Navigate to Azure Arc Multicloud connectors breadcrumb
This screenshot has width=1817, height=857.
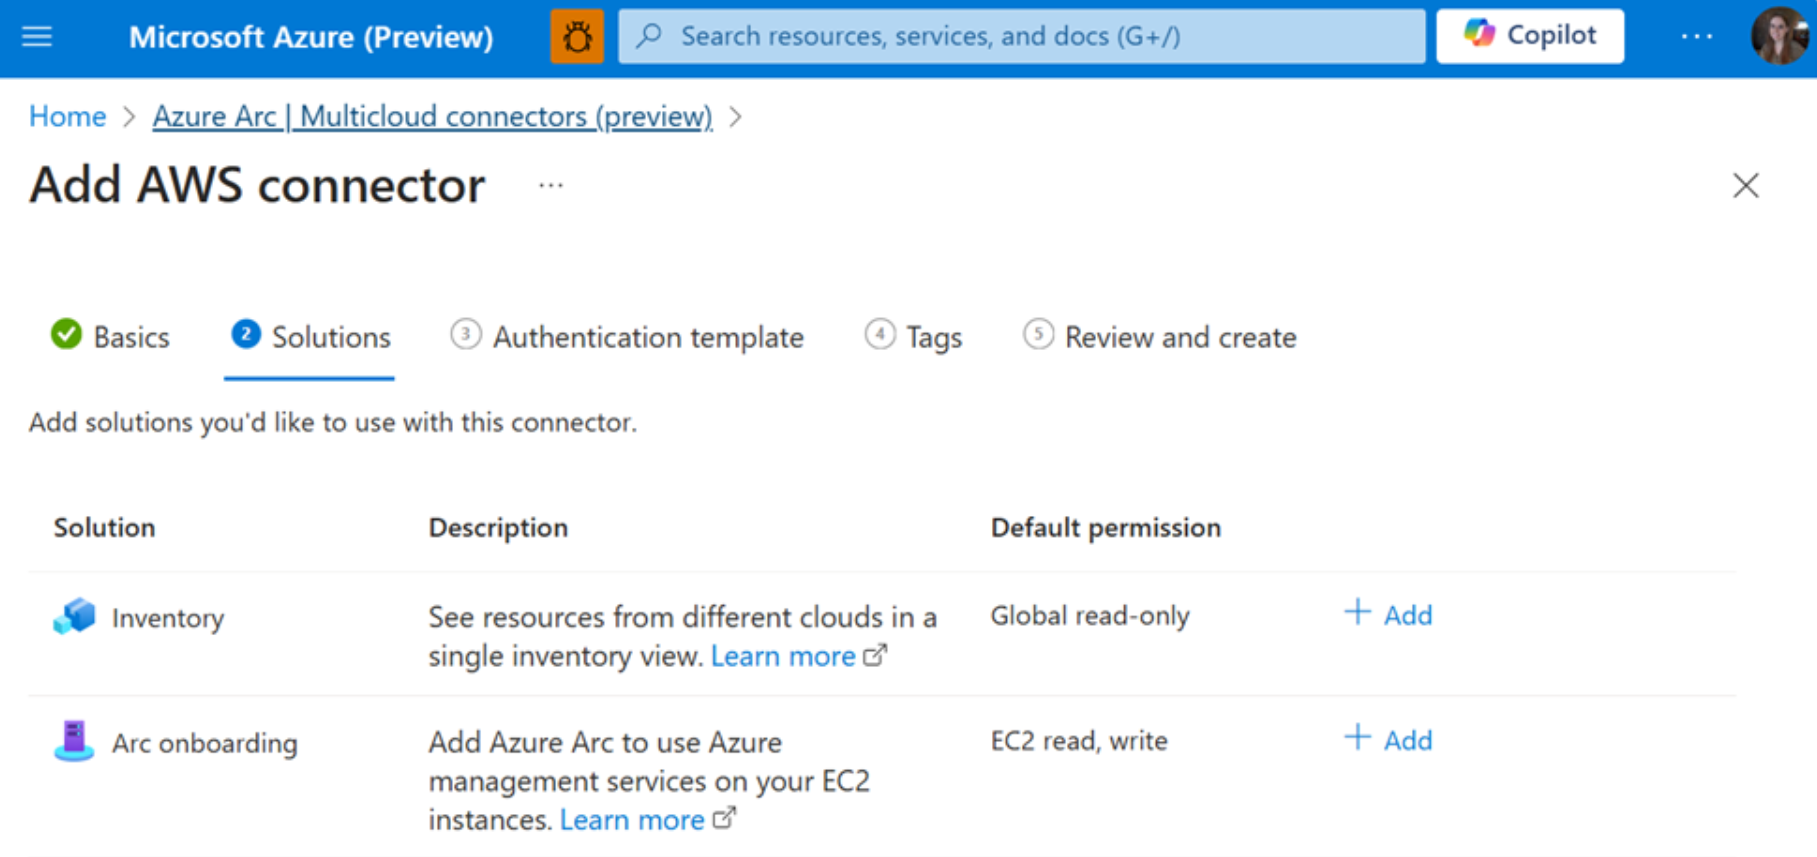point(432,117)
